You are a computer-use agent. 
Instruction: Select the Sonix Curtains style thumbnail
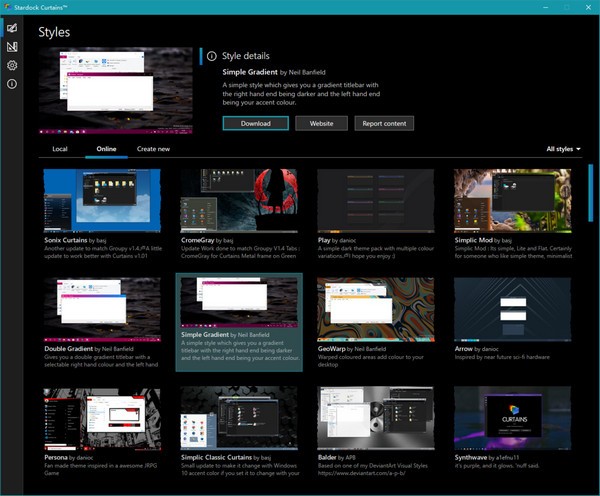[x=103, y=200]
